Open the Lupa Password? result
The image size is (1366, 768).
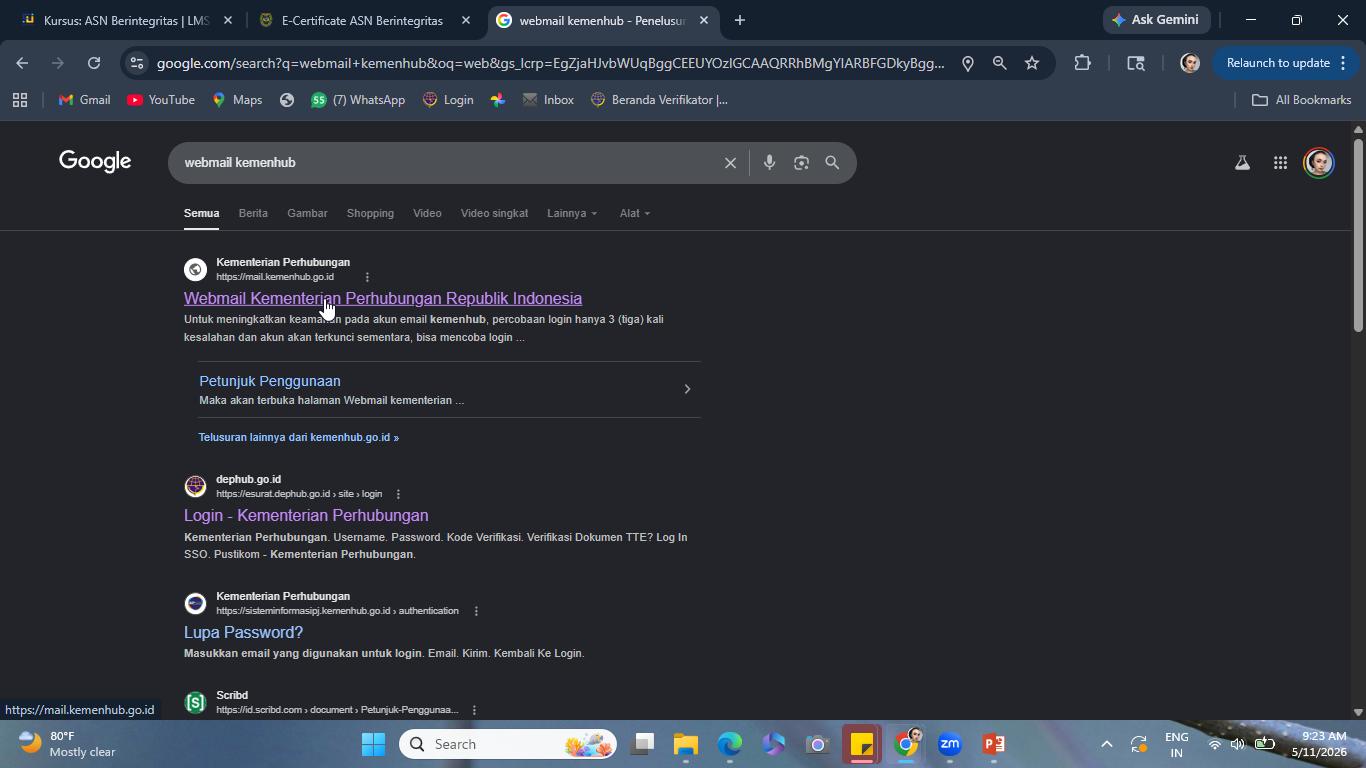(243, 632)
